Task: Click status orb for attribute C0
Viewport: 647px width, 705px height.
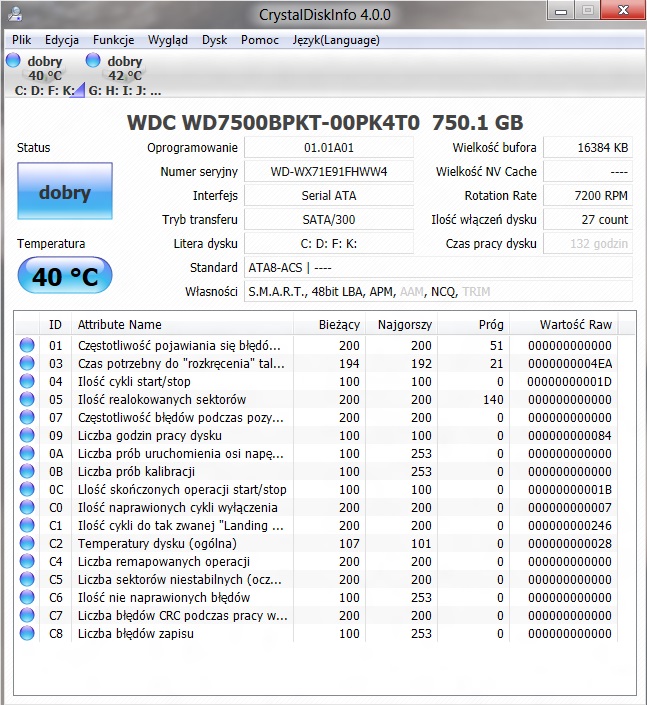Action: pos(27,507)
